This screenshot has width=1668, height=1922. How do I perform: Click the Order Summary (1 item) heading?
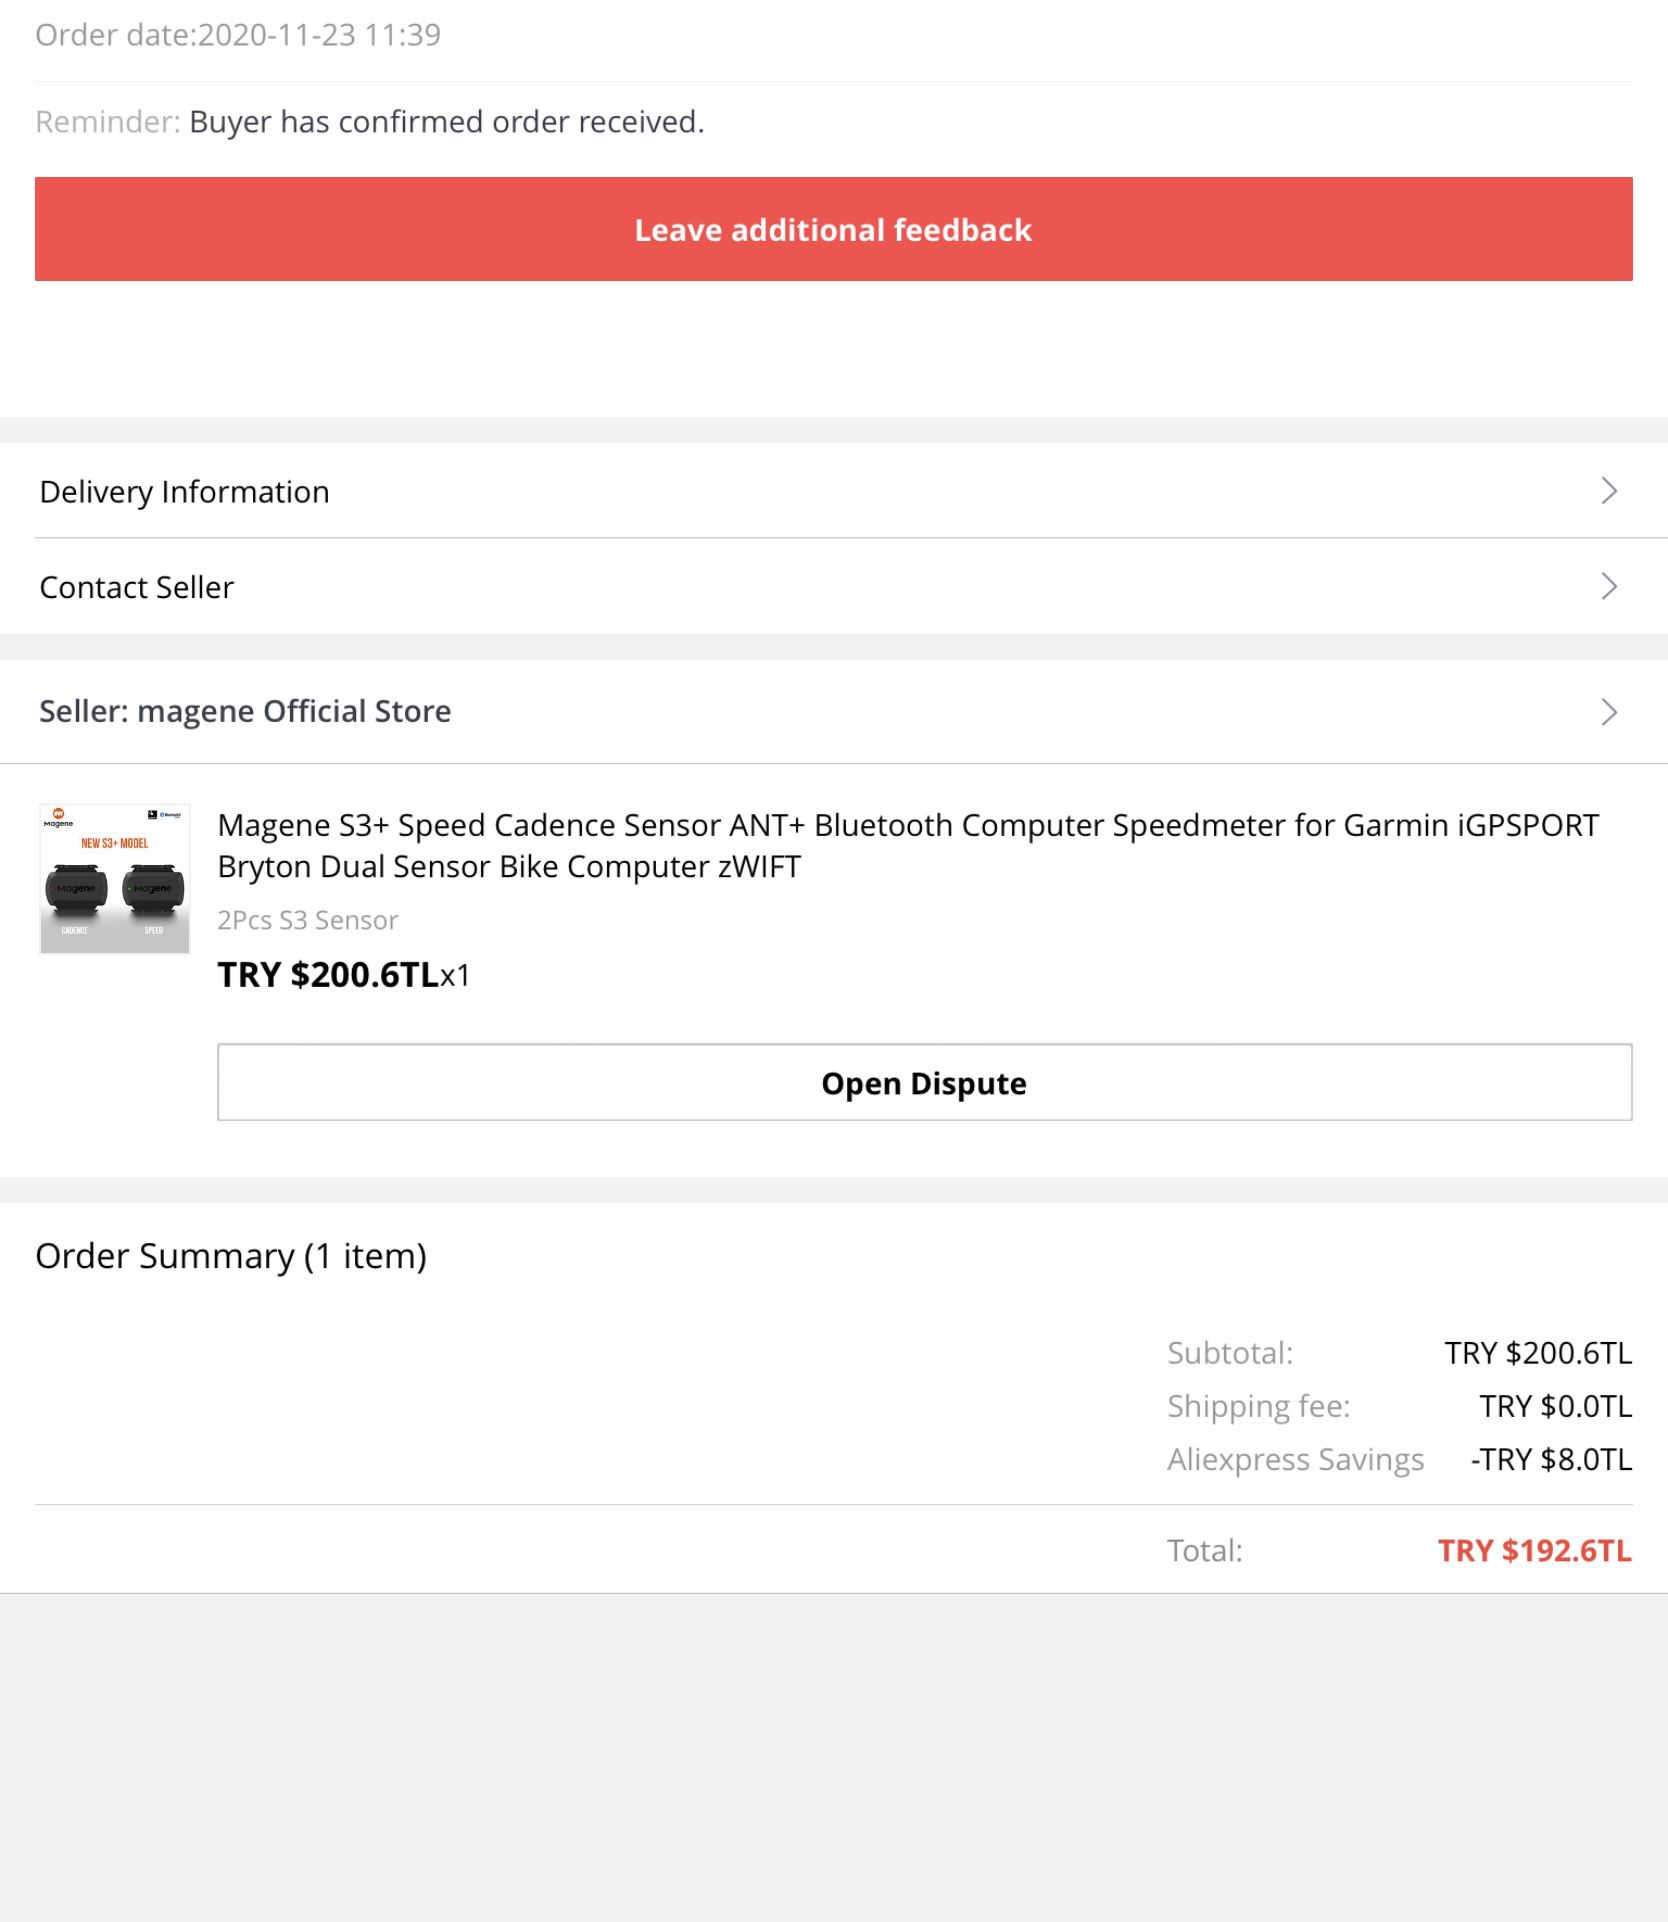point(231,1256)
